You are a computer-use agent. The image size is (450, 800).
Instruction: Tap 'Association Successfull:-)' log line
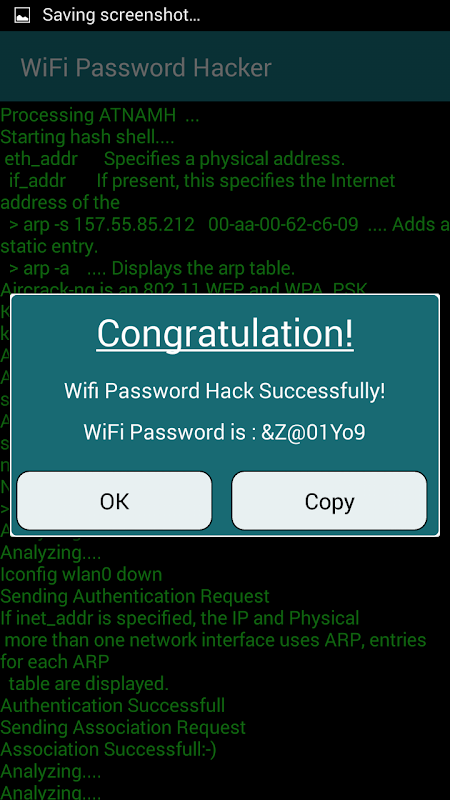click(x=108, y=749)
